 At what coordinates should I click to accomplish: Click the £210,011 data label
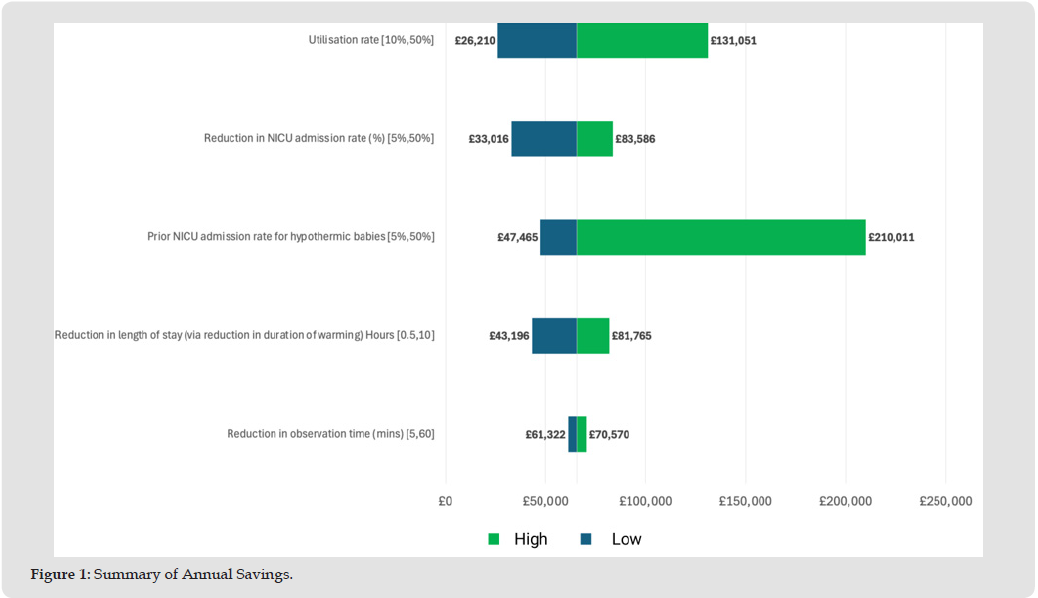[890, 237]
